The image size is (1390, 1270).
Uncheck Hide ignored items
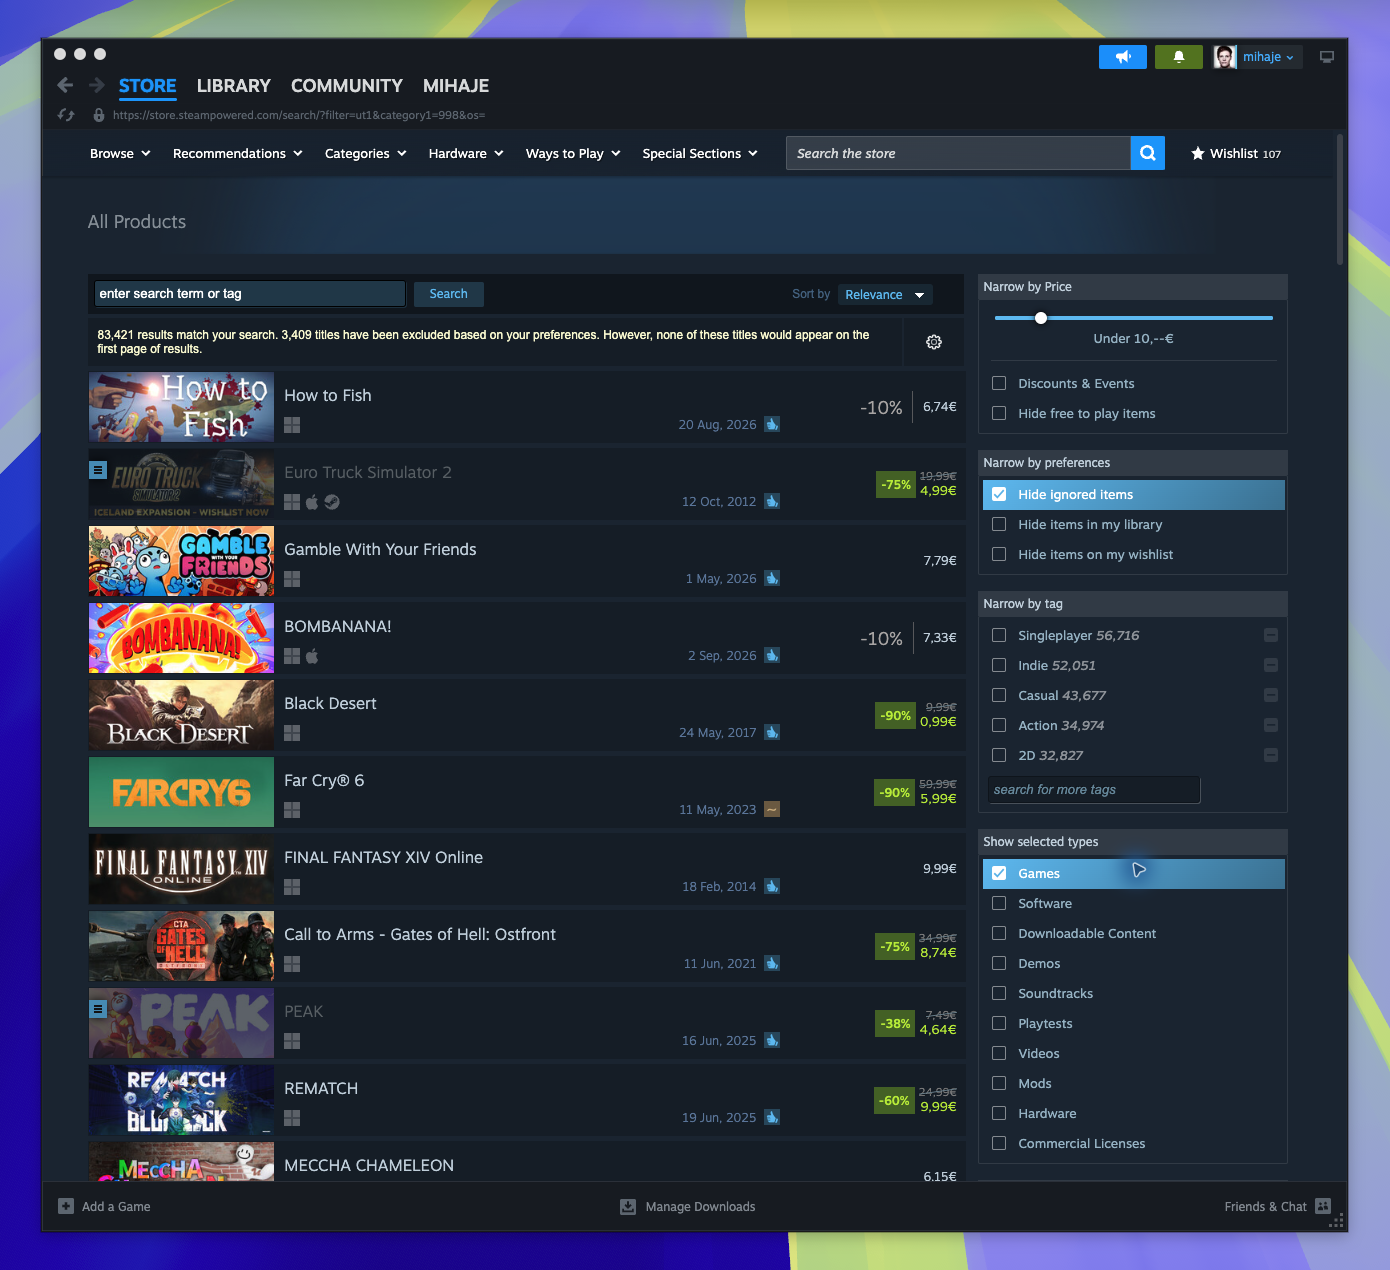tap(999, 494)
